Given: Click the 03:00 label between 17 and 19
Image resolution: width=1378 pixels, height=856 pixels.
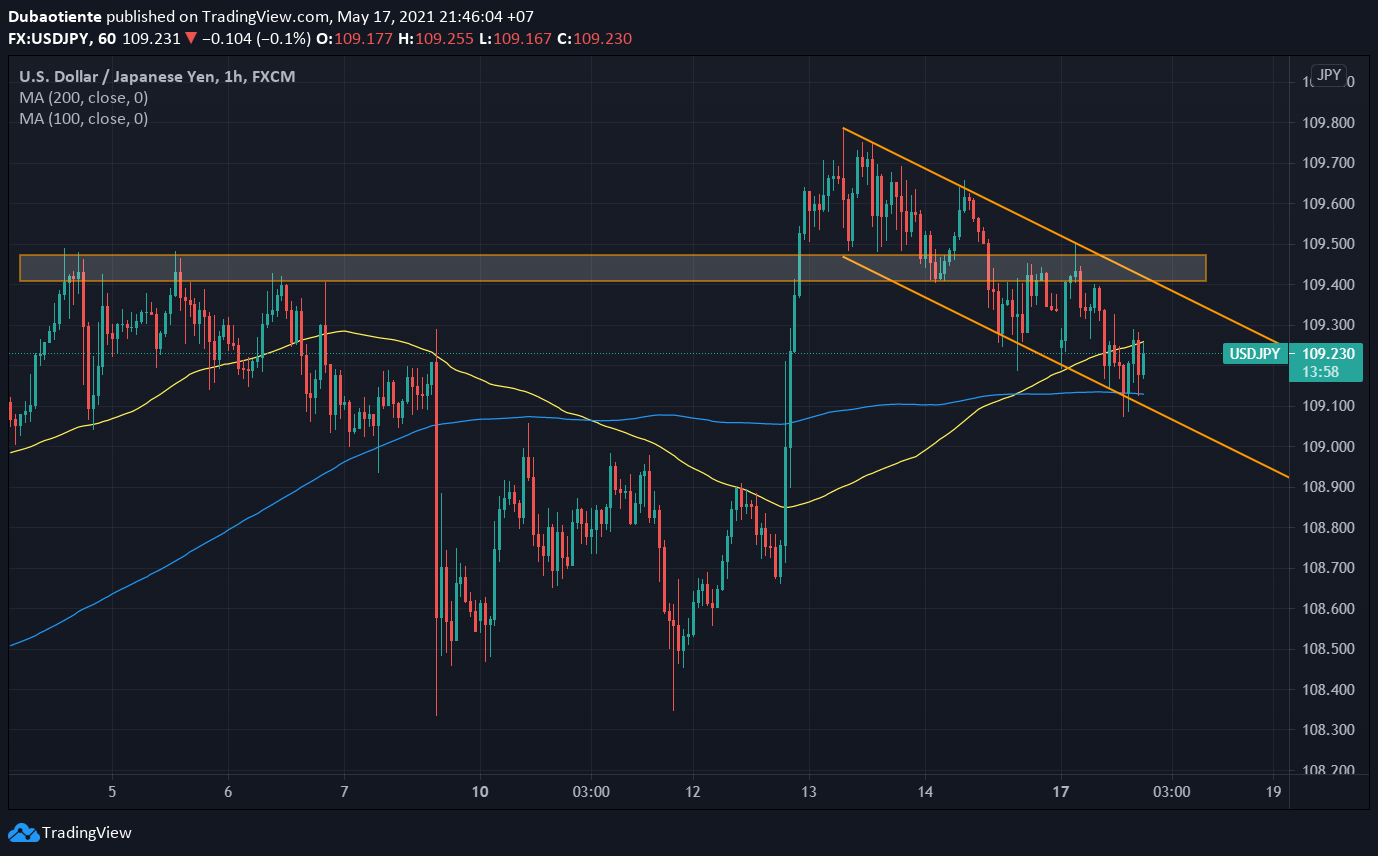Looking at the screenshot, I should 1171,791.
